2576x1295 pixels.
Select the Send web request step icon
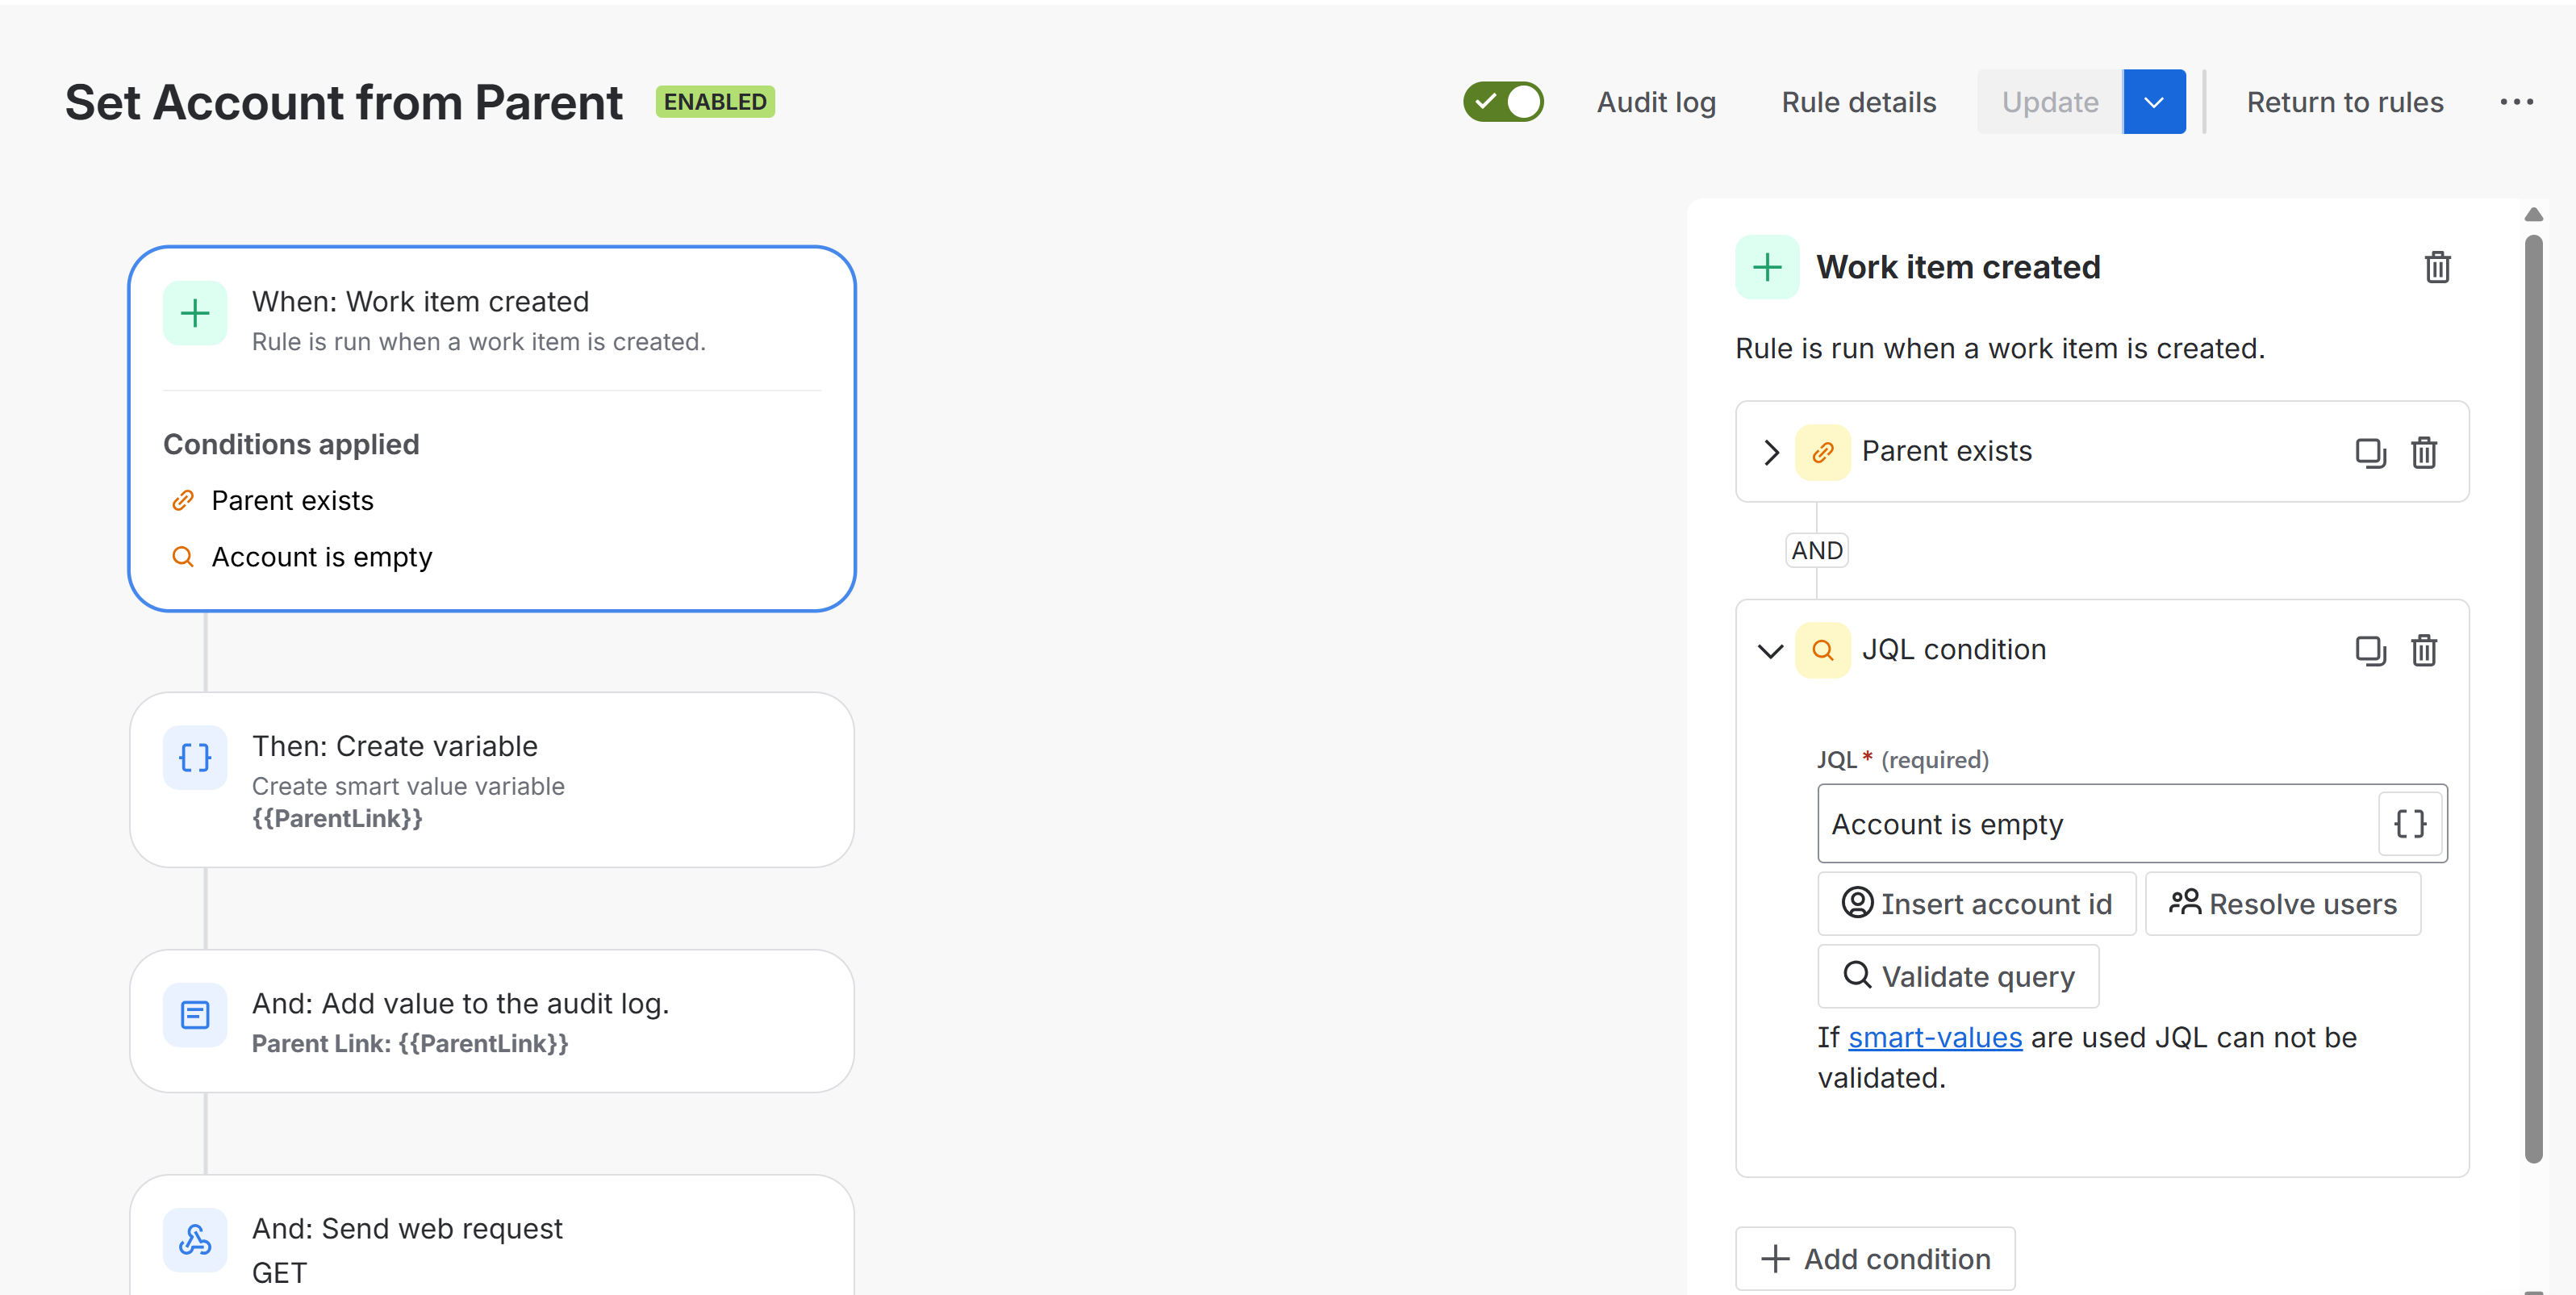point(195,1240)
